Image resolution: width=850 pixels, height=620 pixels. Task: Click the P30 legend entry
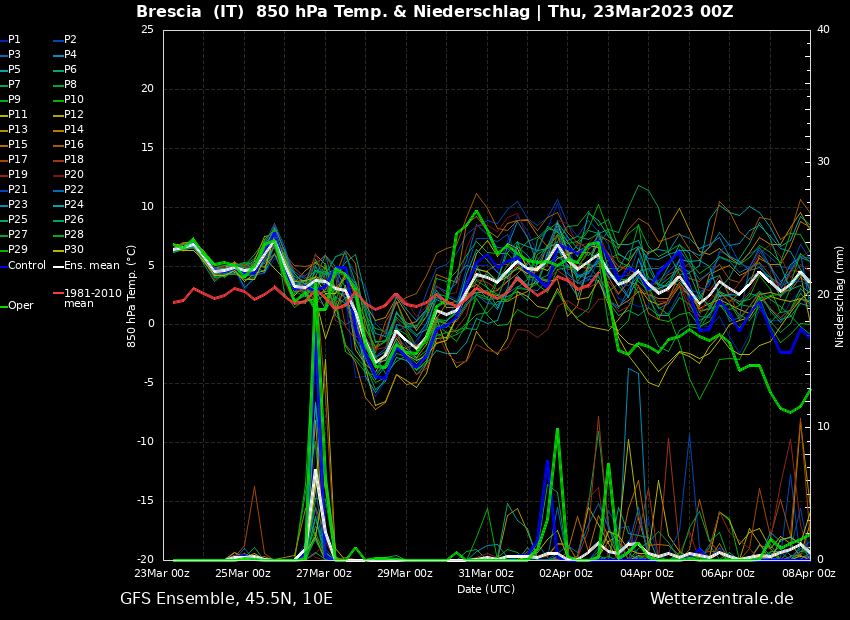pyautogui.click(x=73, y=250)
